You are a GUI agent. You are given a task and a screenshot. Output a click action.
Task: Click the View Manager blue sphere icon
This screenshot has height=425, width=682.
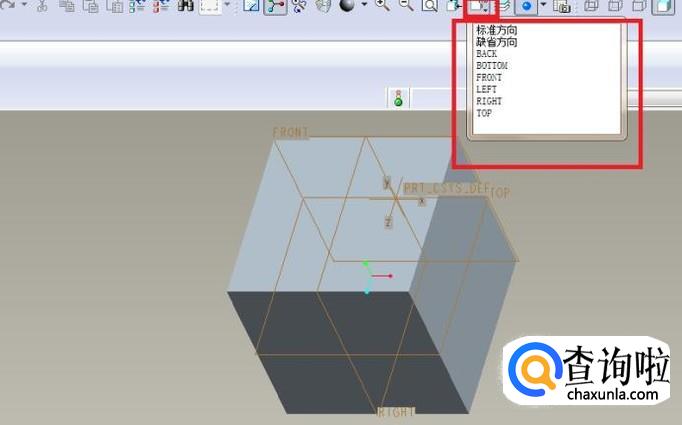(x=526, y=6)
